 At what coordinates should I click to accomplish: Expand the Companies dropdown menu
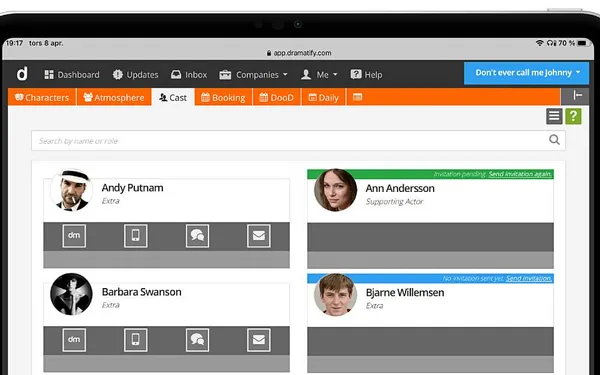[253, 75]
